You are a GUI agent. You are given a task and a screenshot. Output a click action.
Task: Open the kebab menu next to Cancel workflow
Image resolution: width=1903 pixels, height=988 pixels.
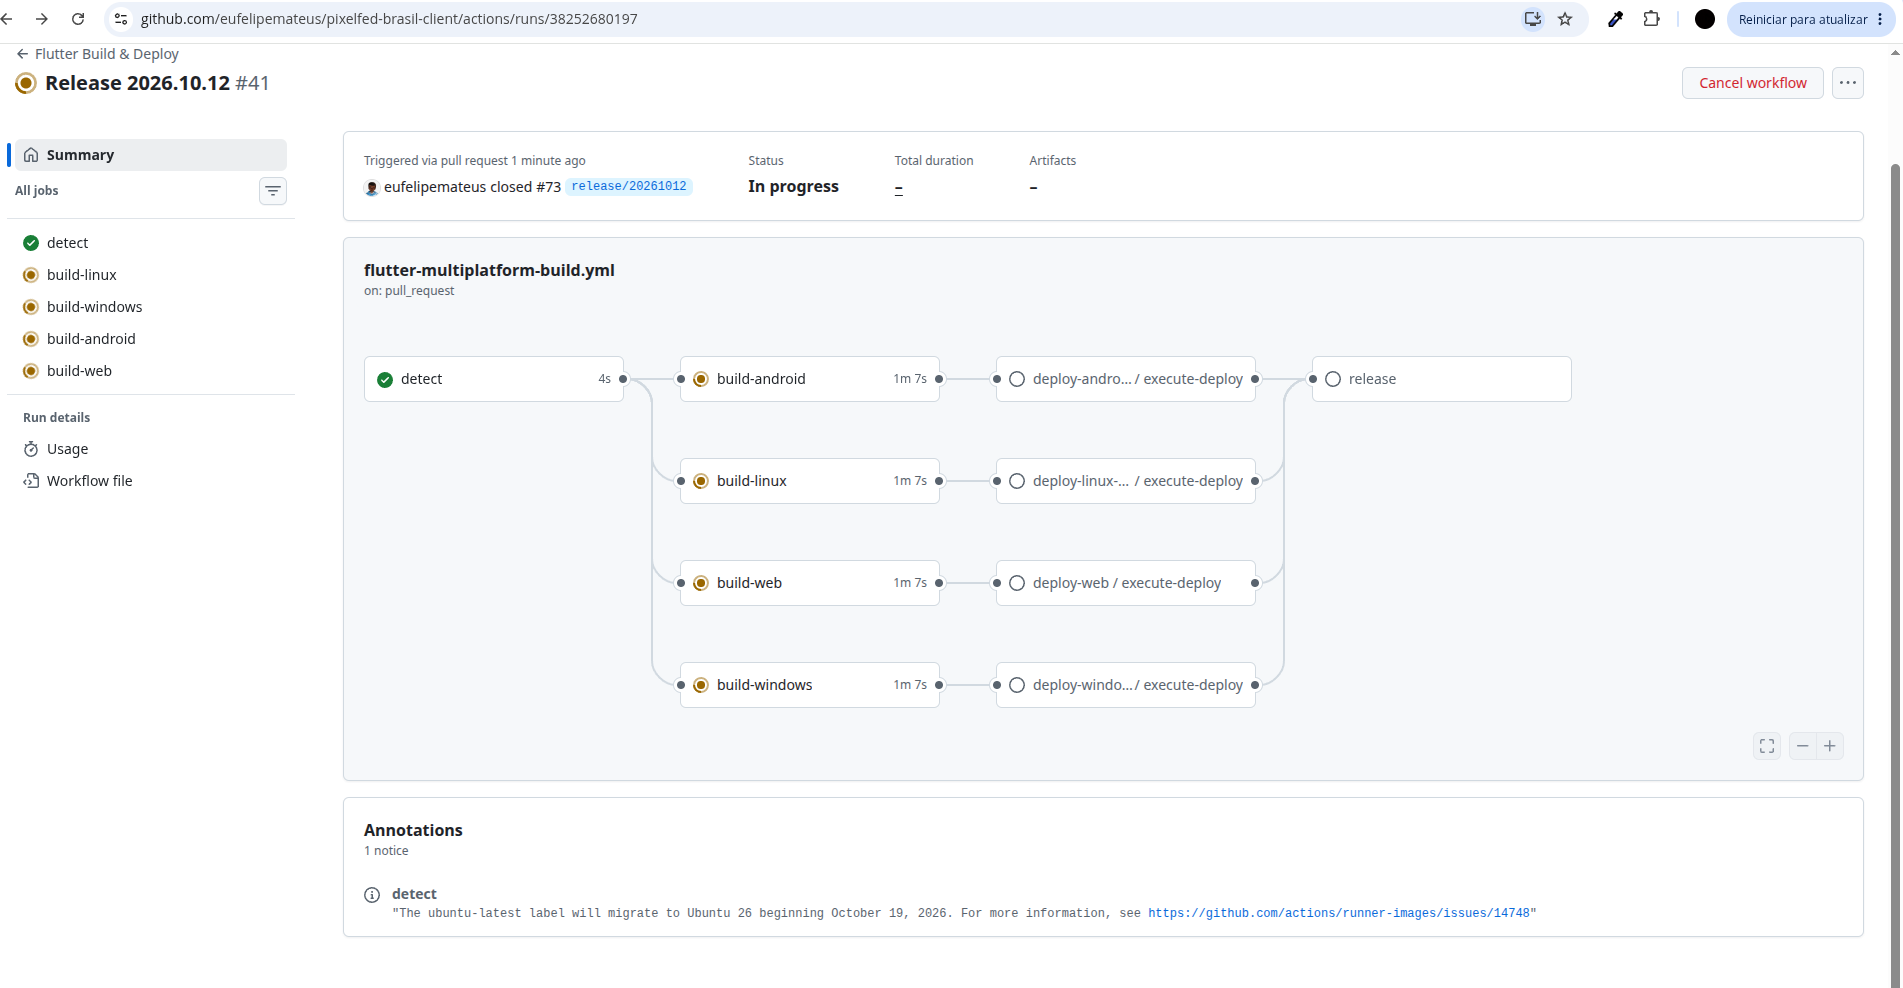pos(1848,83)
